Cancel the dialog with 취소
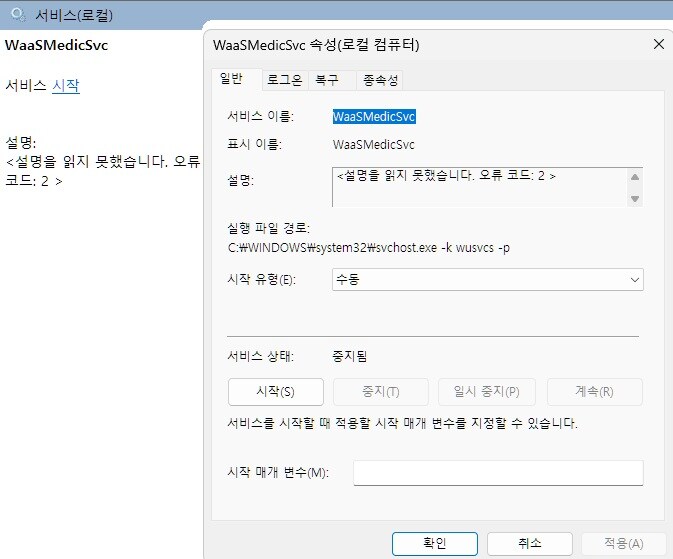This screenshot has width=673, height=559. [x=529, y=543]
